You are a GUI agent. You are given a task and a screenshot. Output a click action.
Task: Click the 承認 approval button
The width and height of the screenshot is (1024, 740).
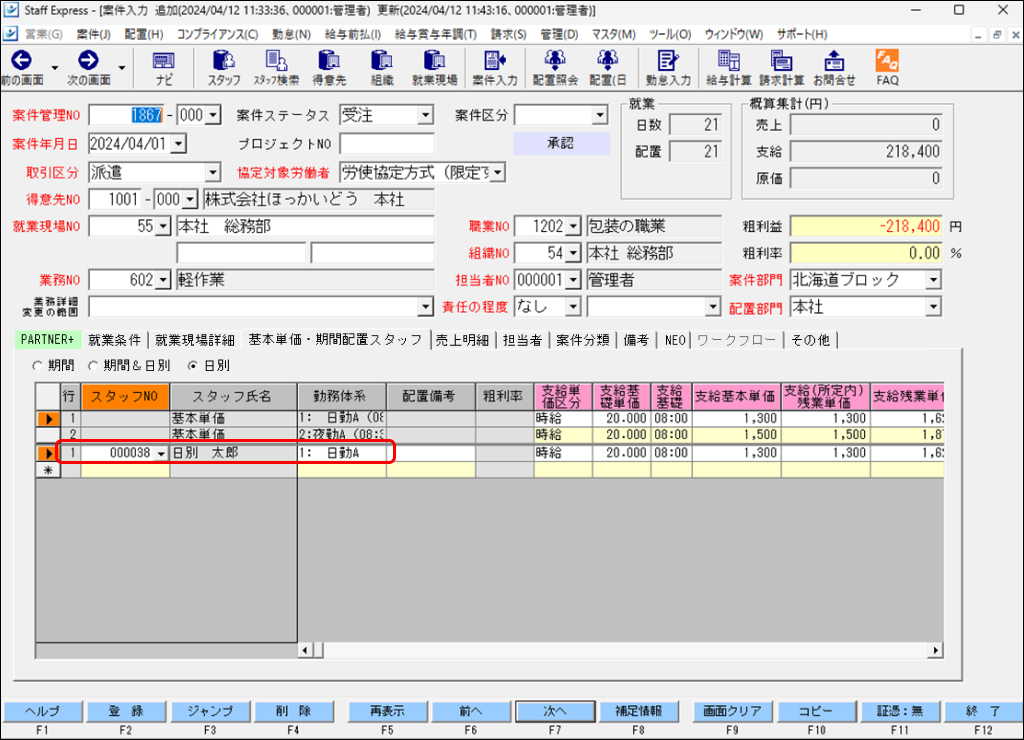[x=561, y=144]
